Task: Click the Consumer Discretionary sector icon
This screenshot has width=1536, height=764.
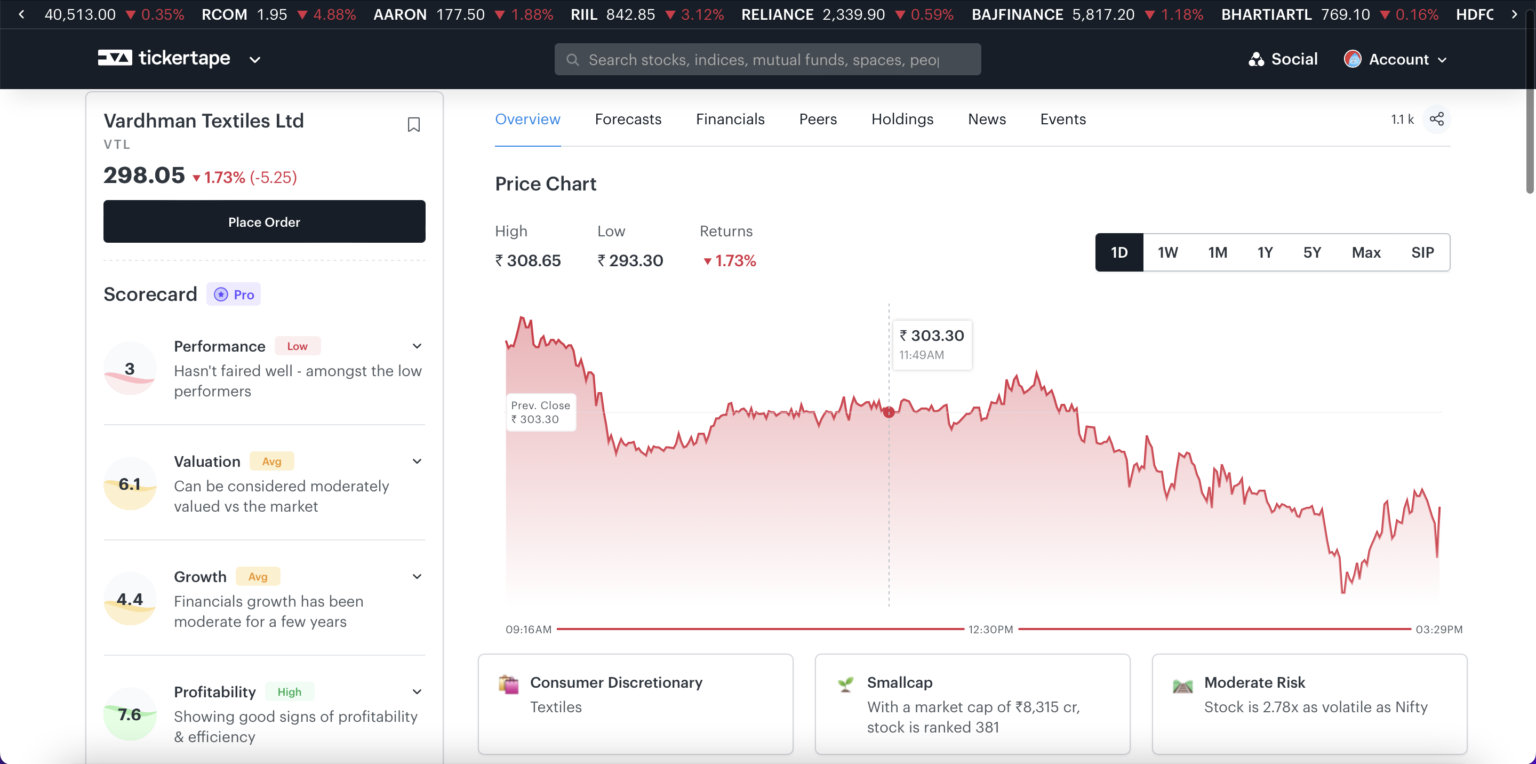Action: (509, 685)
